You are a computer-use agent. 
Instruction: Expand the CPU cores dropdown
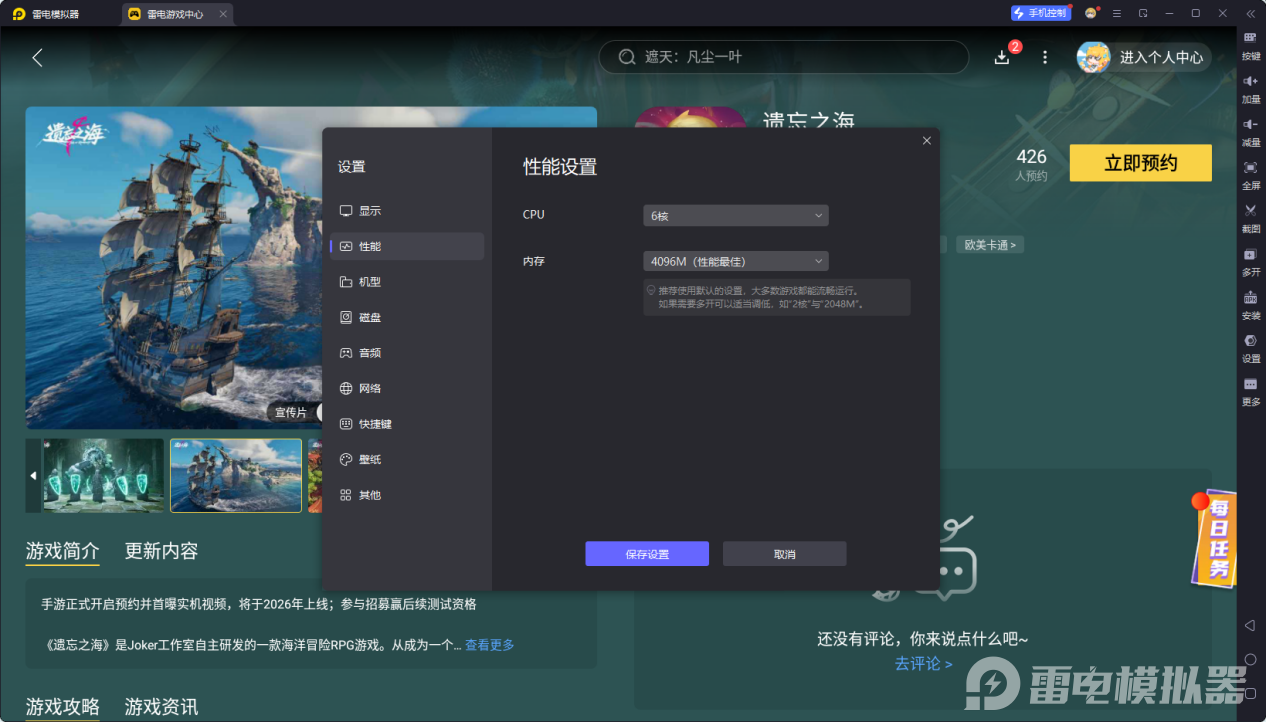pos(735,215)
